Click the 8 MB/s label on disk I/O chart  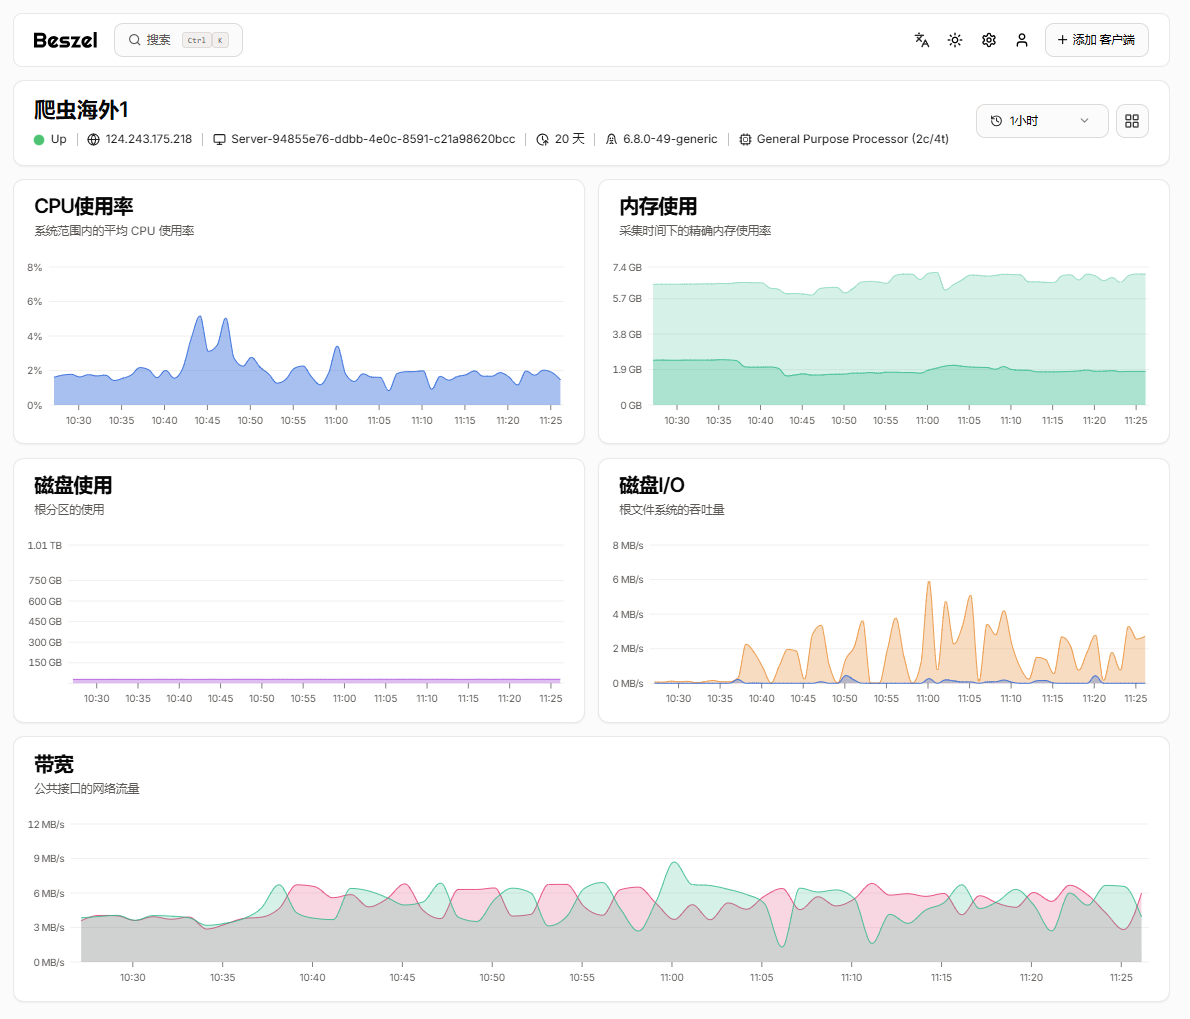click(x=628, y=546)
